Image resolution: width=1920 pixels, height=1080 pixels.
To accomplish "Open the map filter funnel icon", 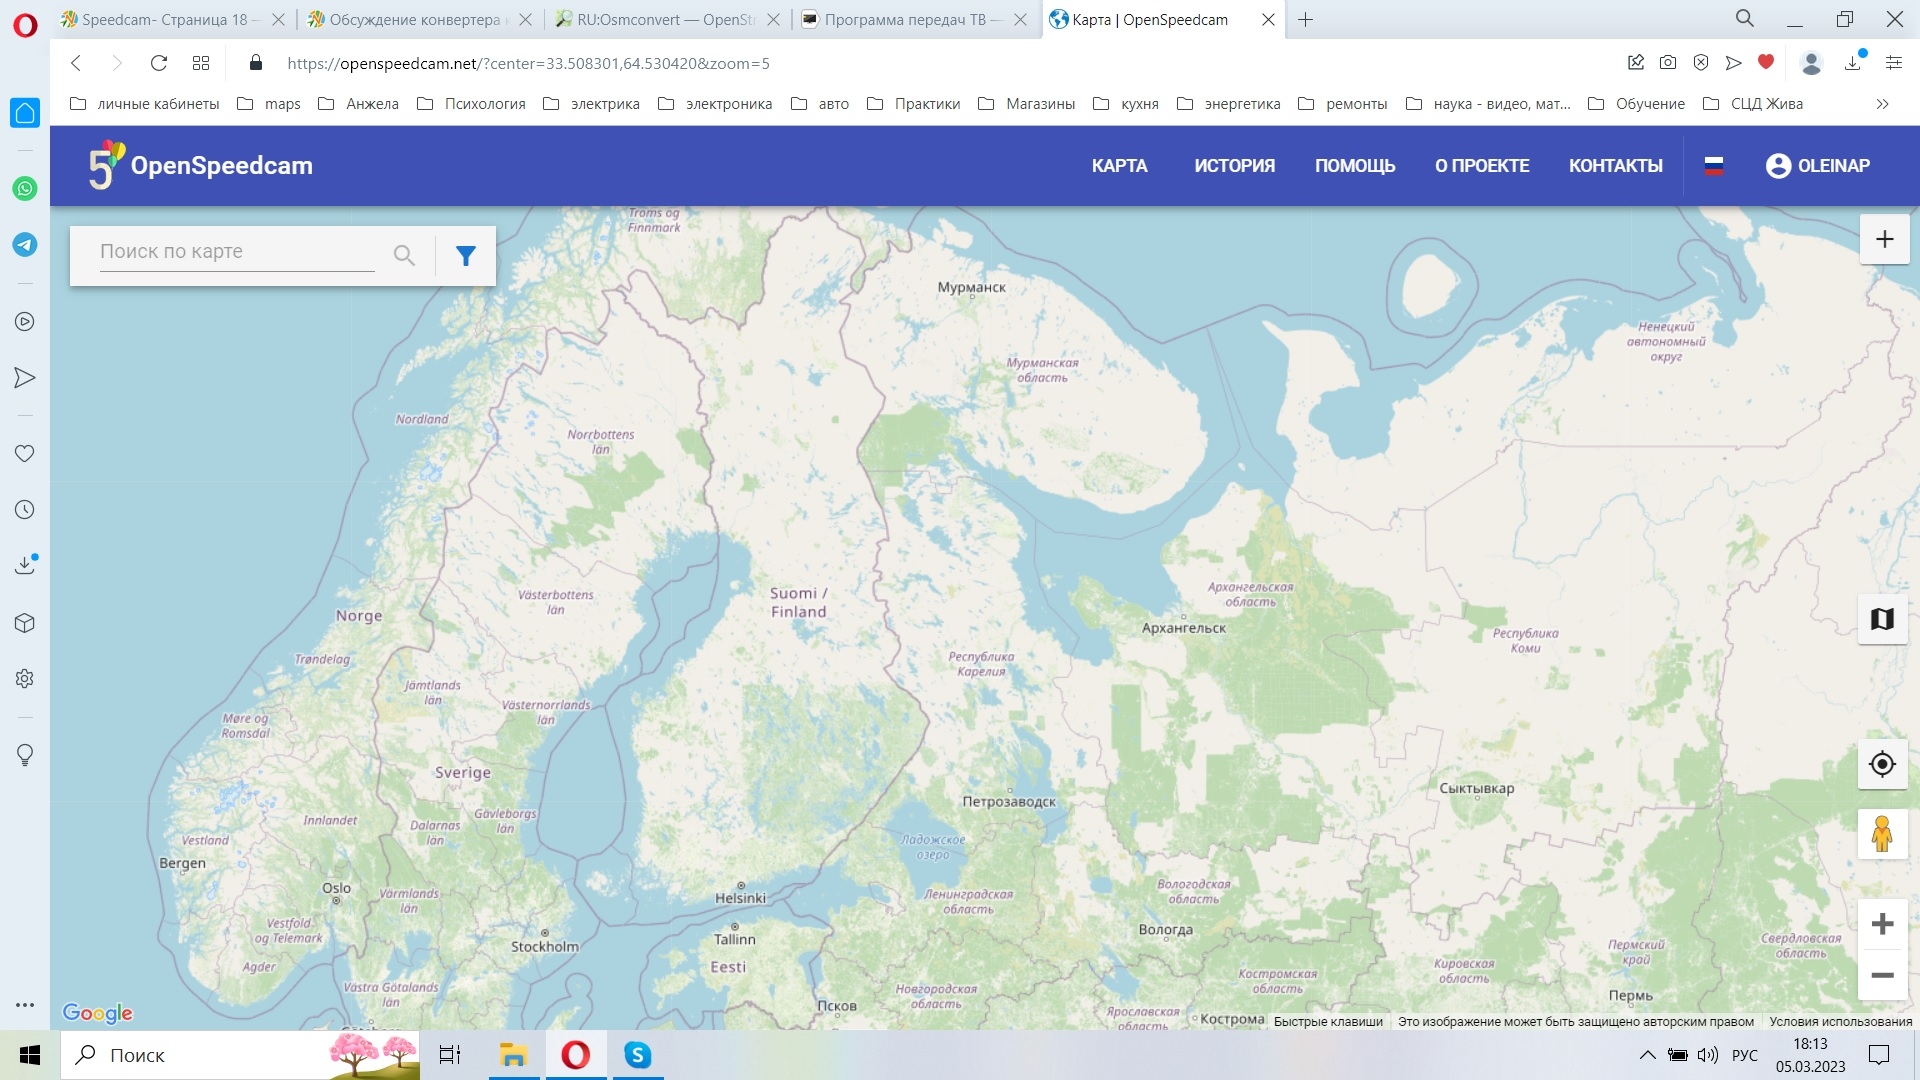I will point(465,256).
